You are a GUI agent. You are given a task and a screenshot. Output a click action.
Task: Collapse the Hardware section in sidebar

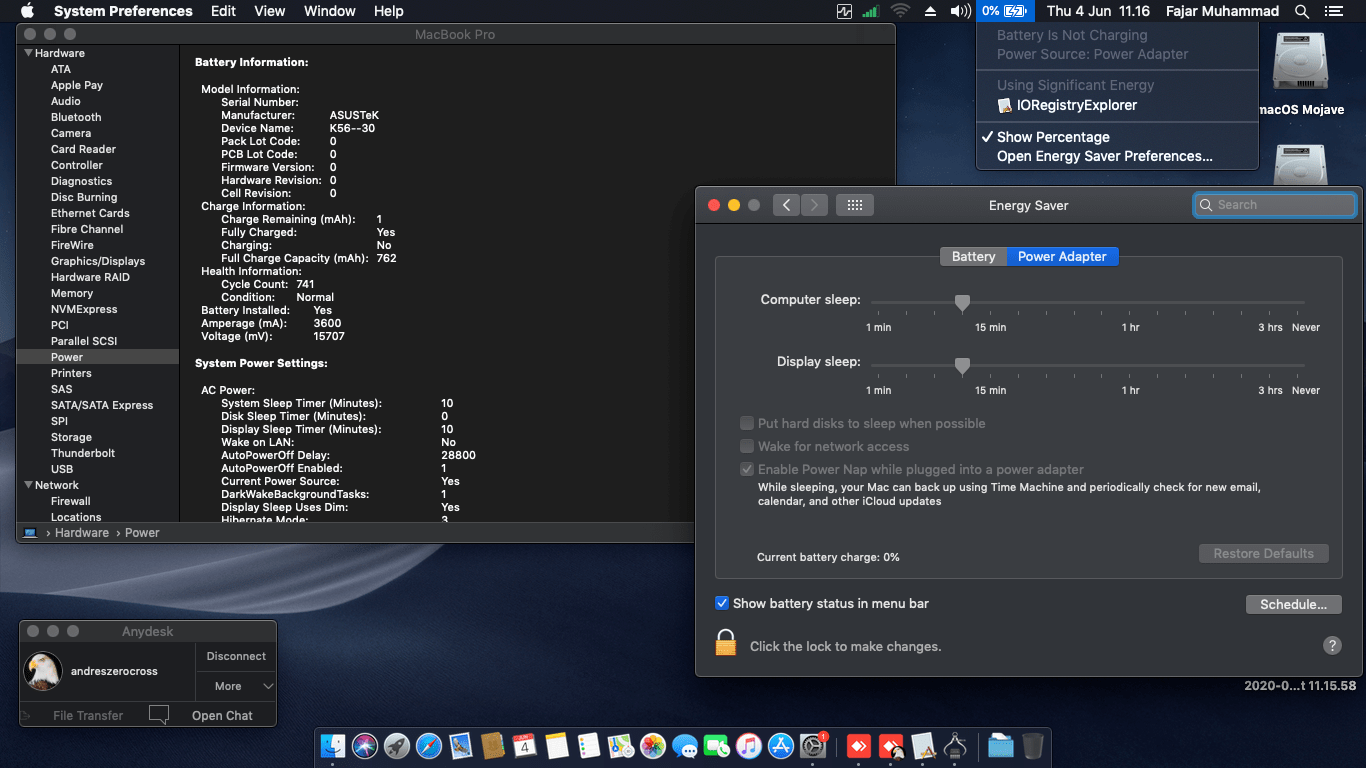click(28, 53)
